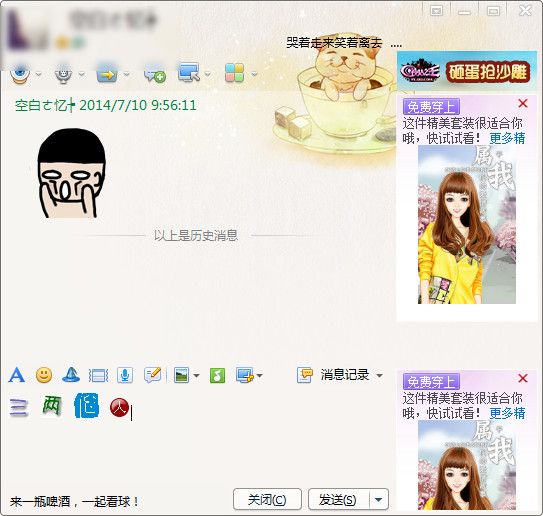Open the upper 更多精 link
Viewport: 543px width, 516px height.
(507, 138)
